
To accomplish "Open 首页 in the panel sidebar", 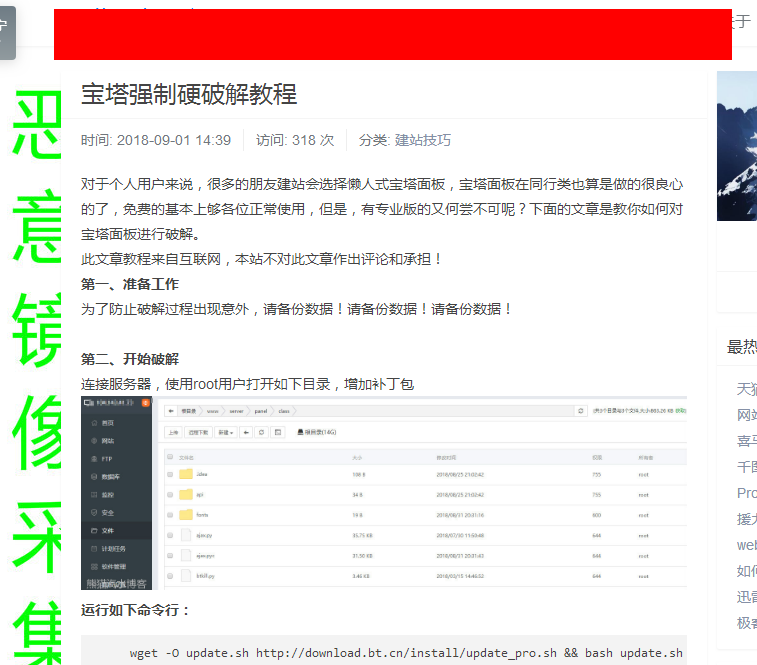I will coord(108,423).
